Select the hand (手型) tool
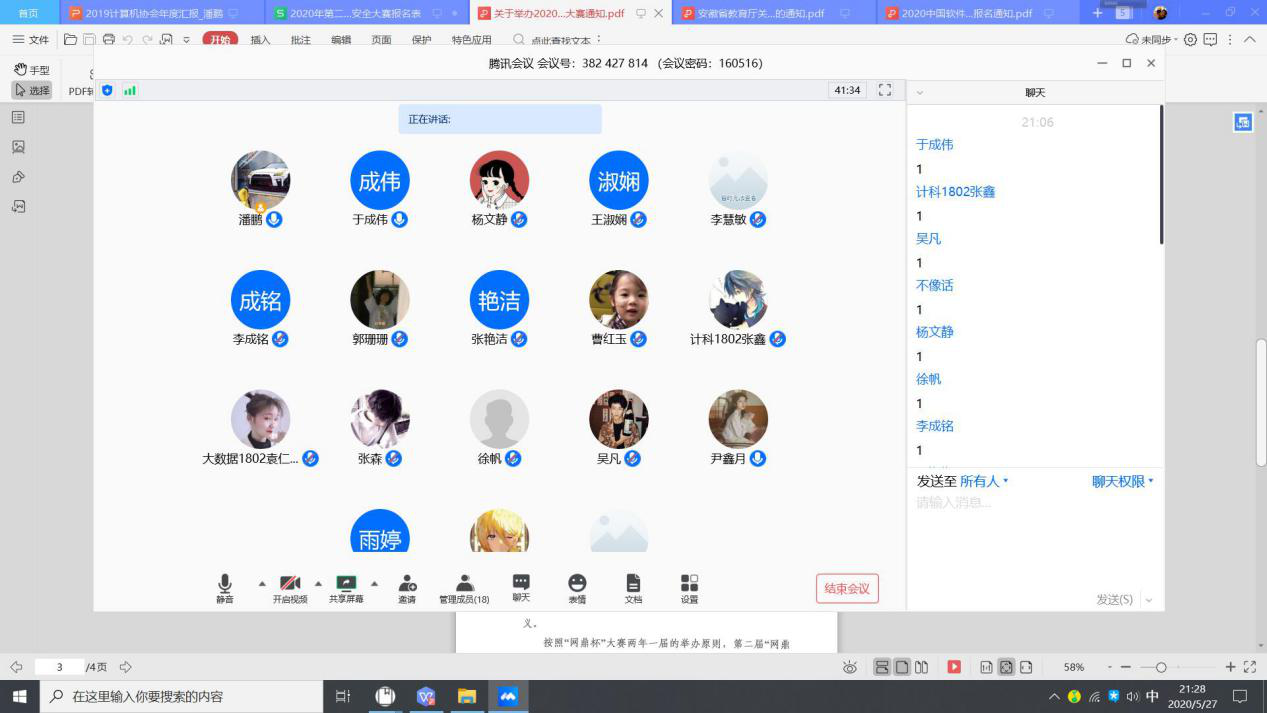1267x713 pixels. coord(32,70)
